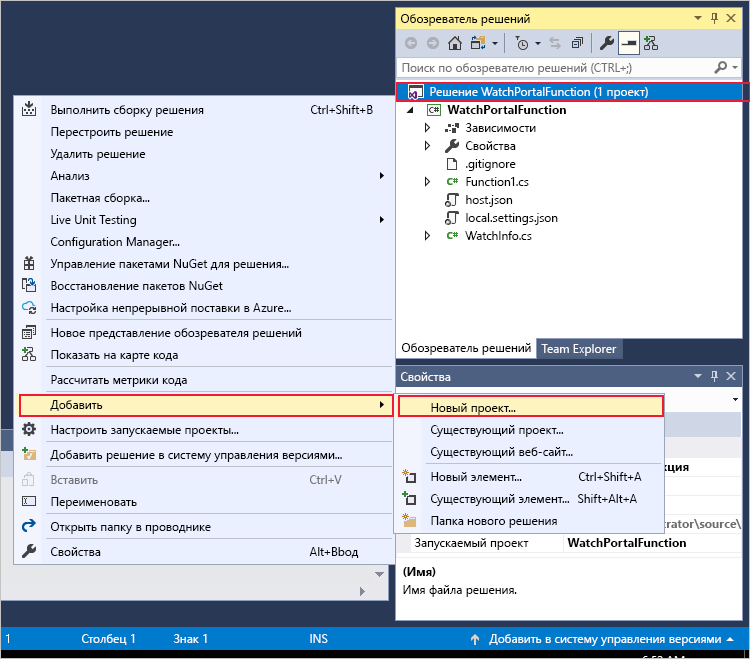Click the Новый элемент... icon in submenu

pos(409,476)
